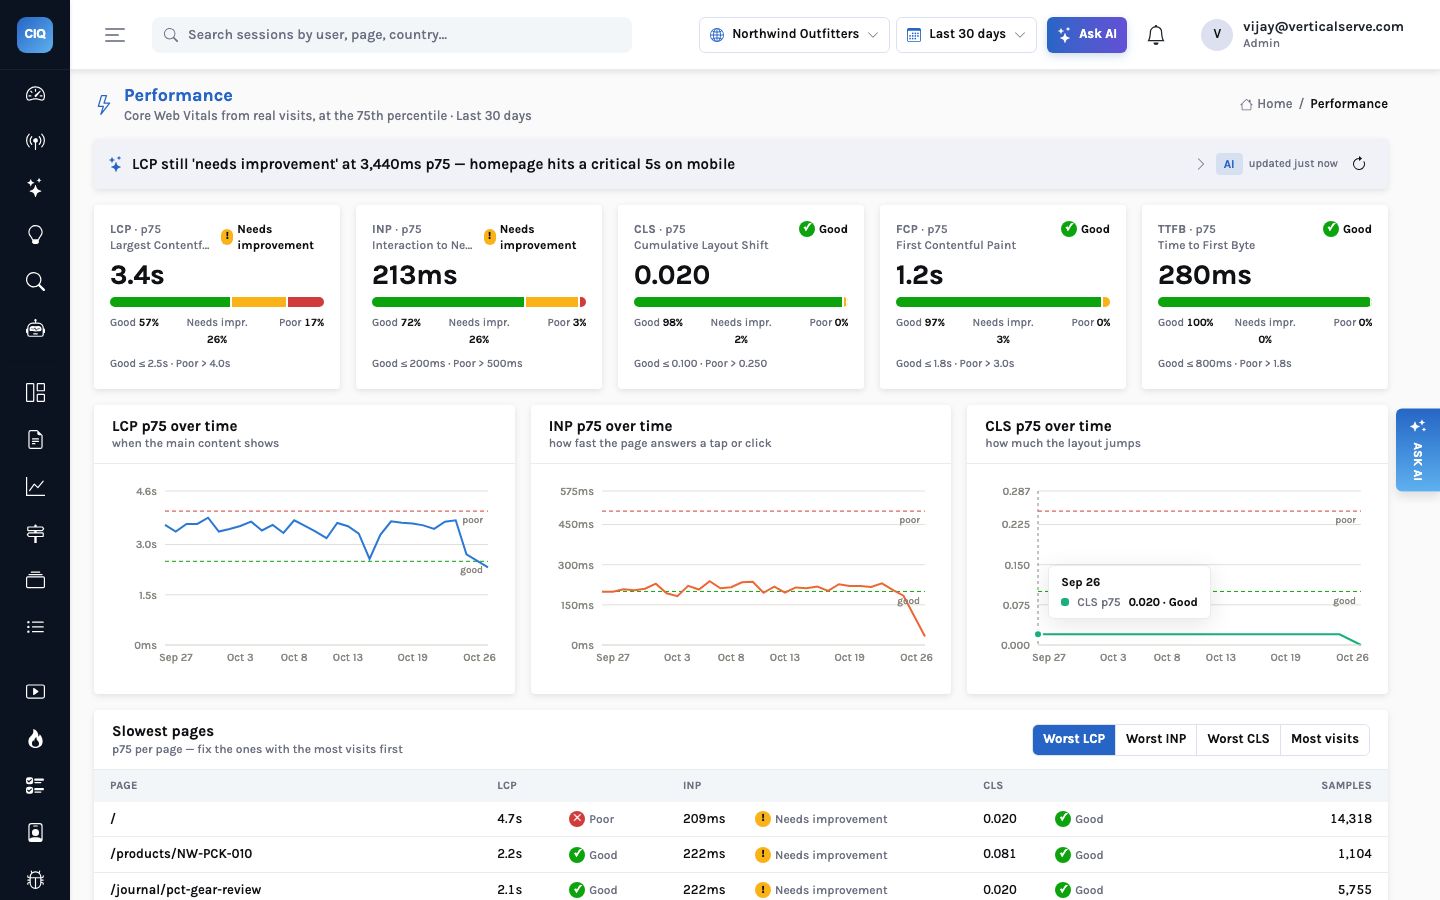Click the lightbulb insights sidebar icon
The image size is (1440, 900).
pos(35,235)
